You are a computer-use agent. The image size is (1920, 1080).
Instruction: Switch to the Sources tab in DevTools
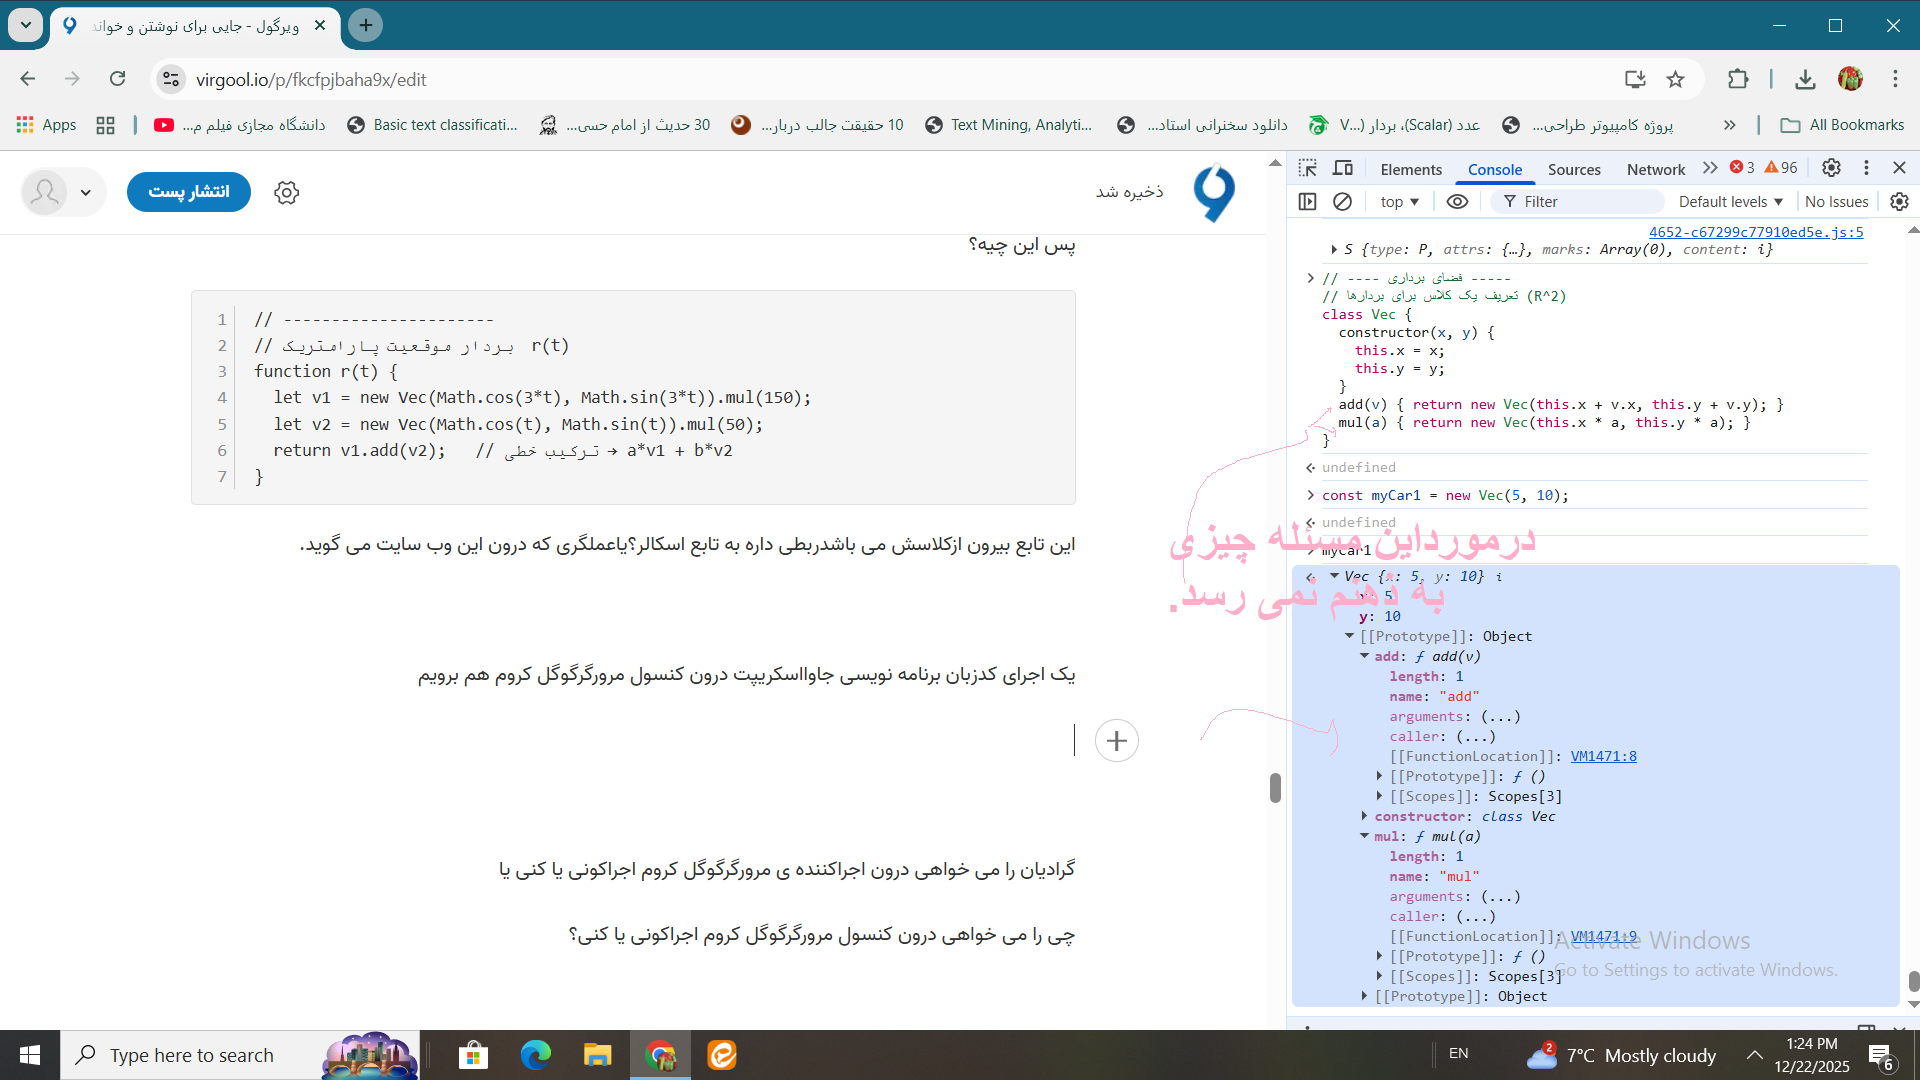1573,169
